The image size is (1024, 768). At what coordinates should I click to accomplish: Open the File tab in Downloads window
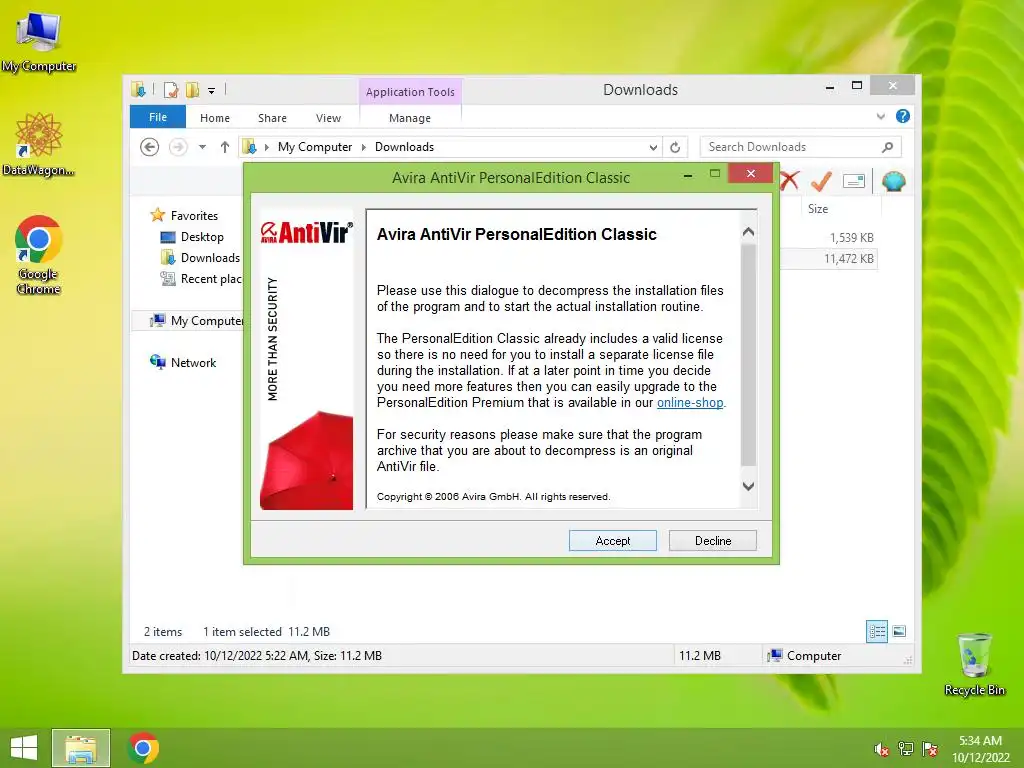[158, 118]
